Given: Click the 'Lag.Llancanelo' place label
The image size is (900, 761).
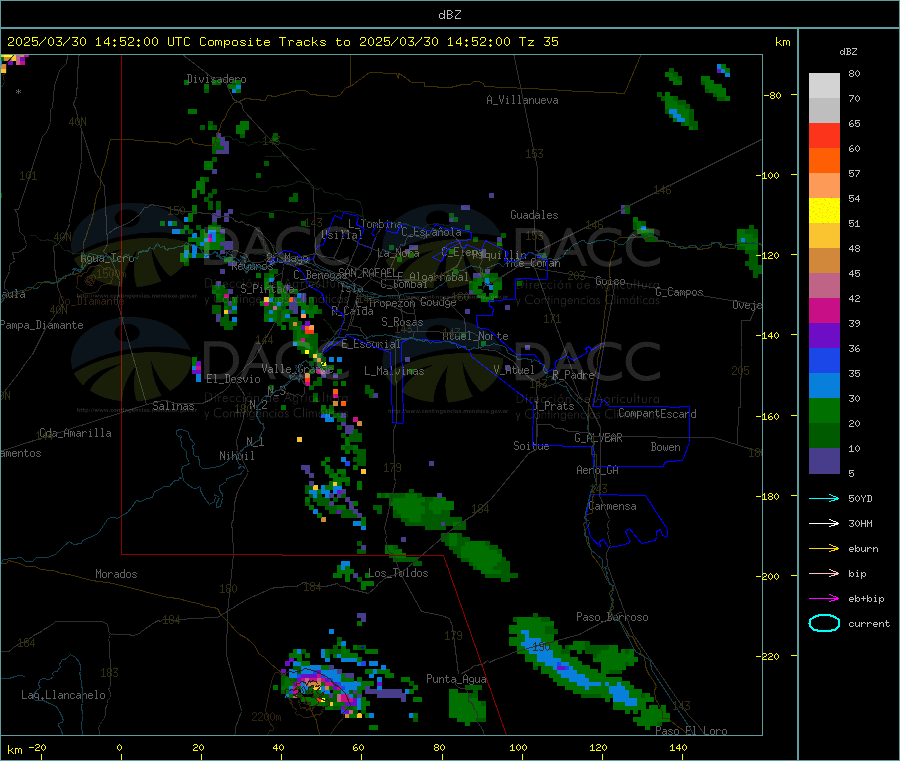Looking at the screenshot, I should click(x=63, y=695).
